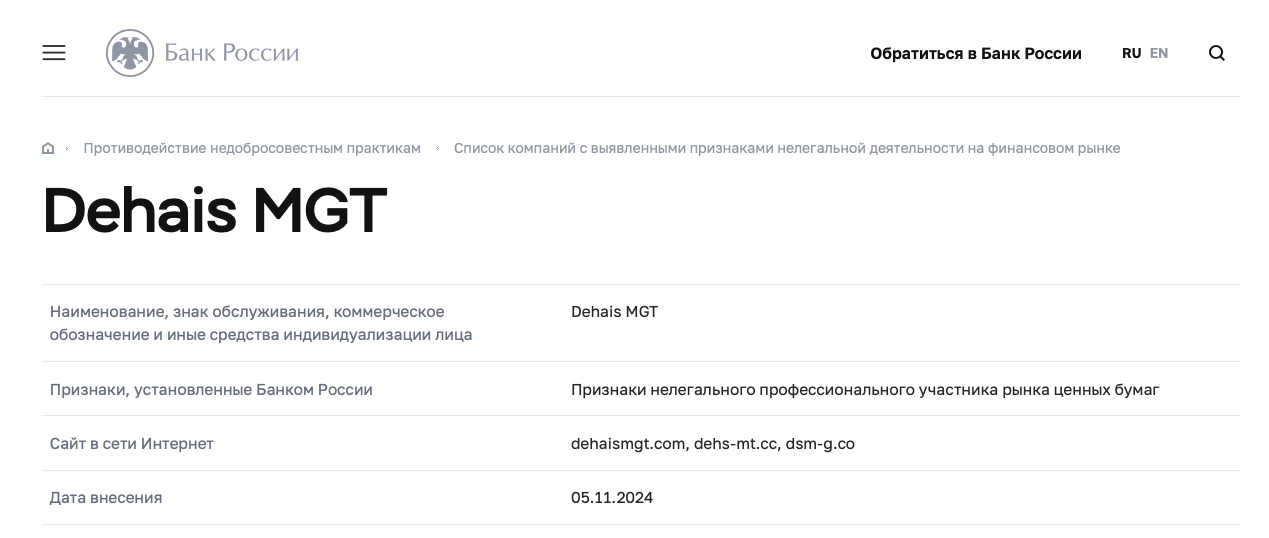
Task: Open the hamburger main menu
Action: 54,53
